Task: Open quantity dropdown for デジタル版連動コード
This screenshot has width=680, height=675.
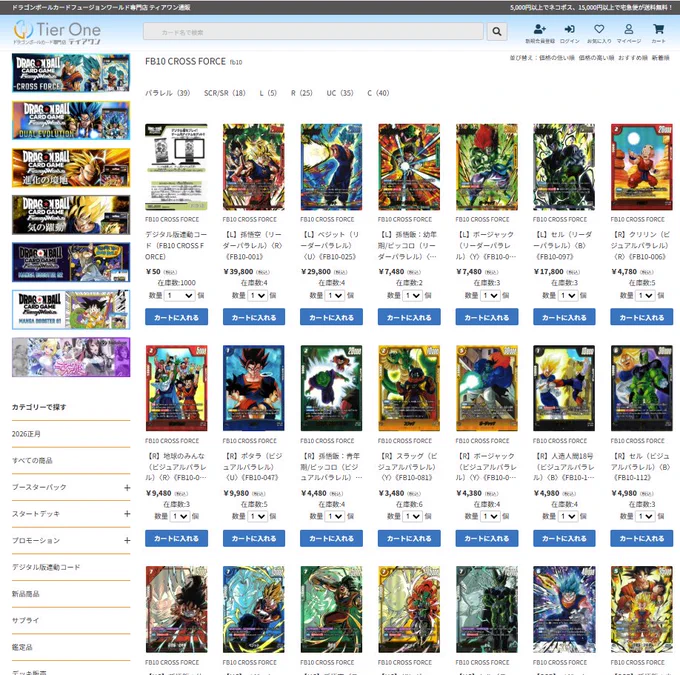Action: tap(180, 295)
